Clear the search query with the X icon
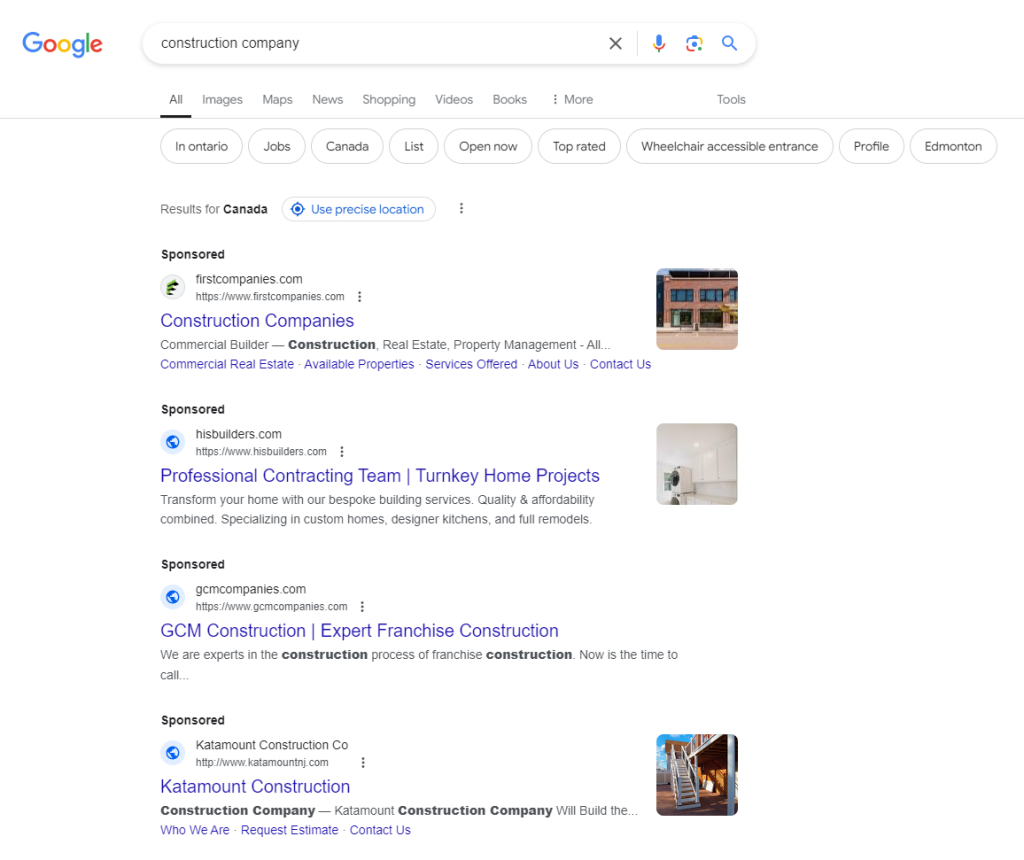This screenshot has height=860, width=1024. 615,43
